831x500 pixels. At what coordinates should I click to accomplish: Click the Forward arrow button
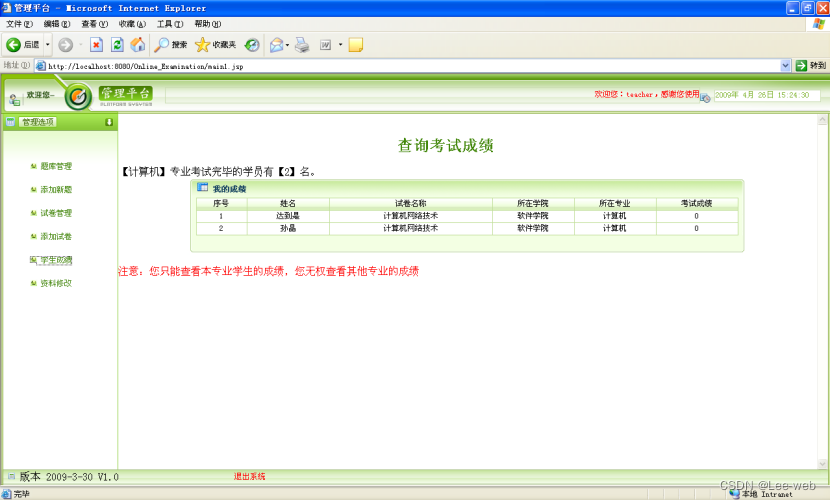(x=65, y=45)
